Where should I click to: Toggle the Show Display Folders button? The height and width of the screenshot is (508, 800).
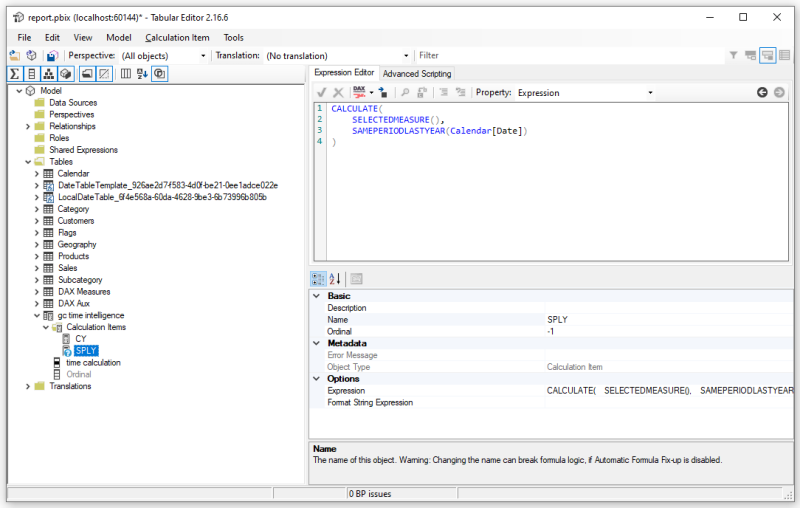click(87, 74)
